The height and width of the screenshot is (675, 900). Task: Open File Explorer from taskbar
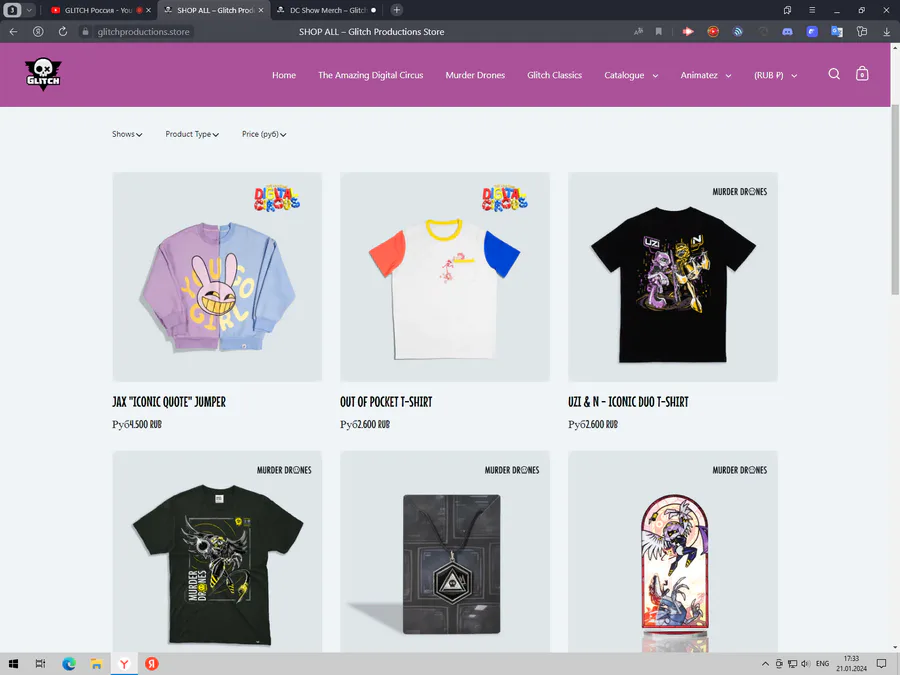96,664
